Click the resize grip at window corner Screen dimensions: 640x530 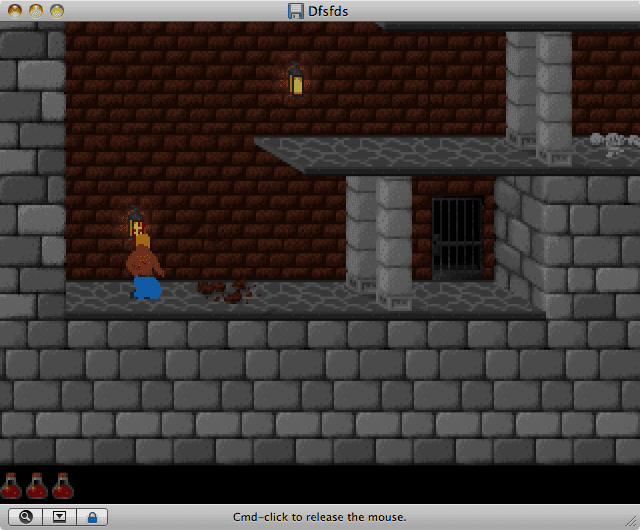click(x=633, y=522)
